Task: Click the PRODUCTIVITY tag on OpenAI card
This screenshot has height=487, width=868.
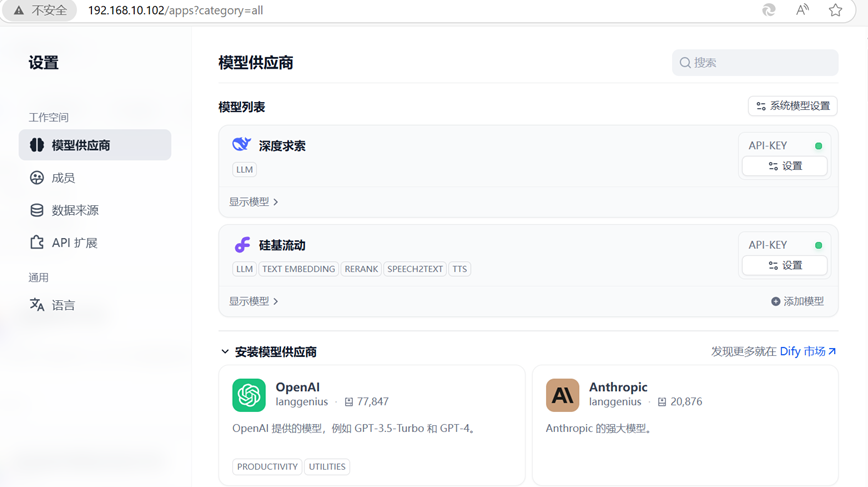Action: click(267, 467)
